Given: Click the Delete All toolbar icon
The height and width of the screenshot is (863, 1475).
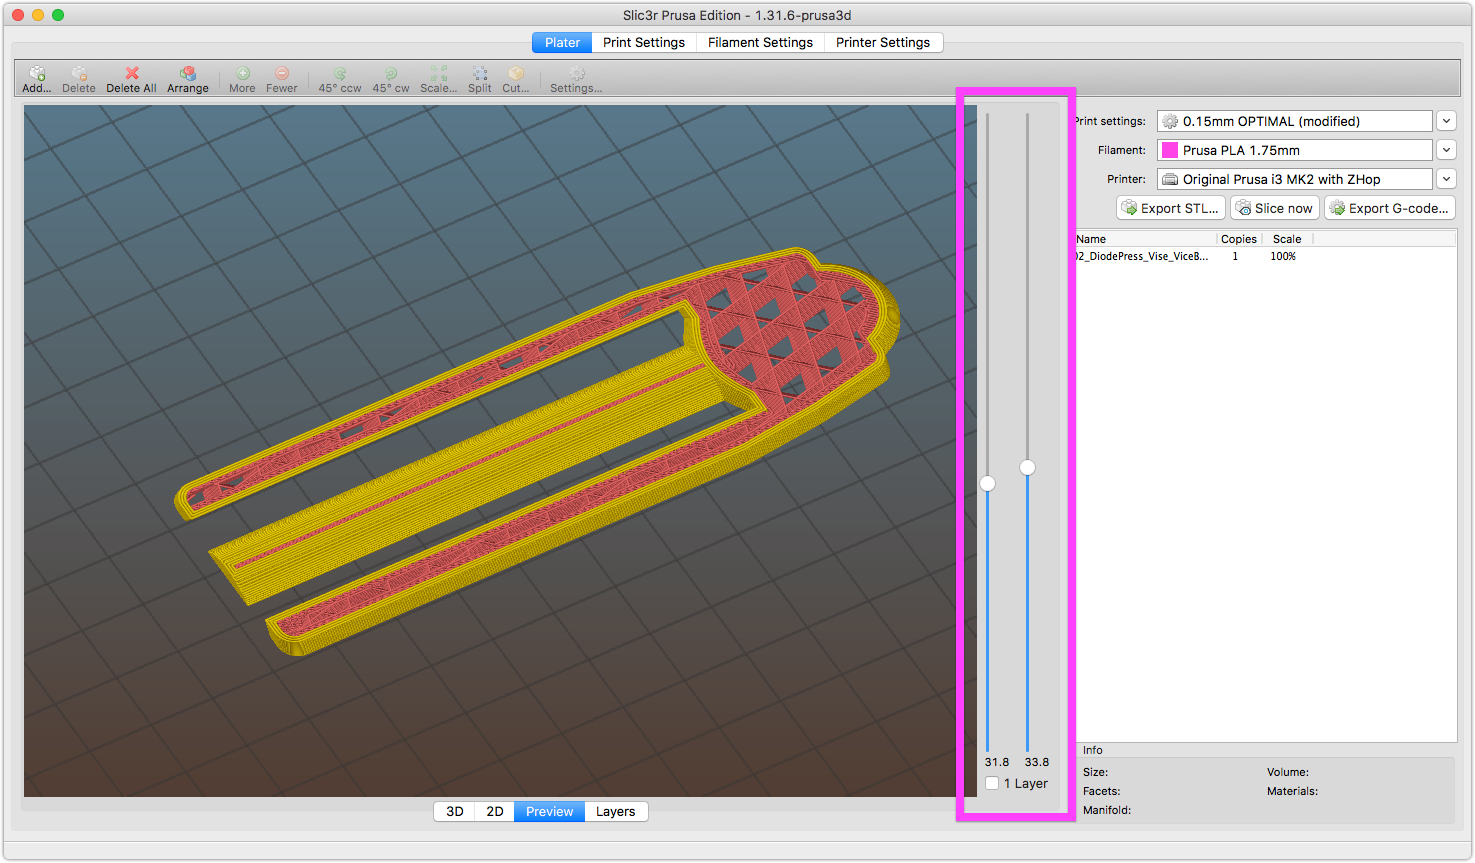Looking at the screenshot, I should click(x=131, y=74).
